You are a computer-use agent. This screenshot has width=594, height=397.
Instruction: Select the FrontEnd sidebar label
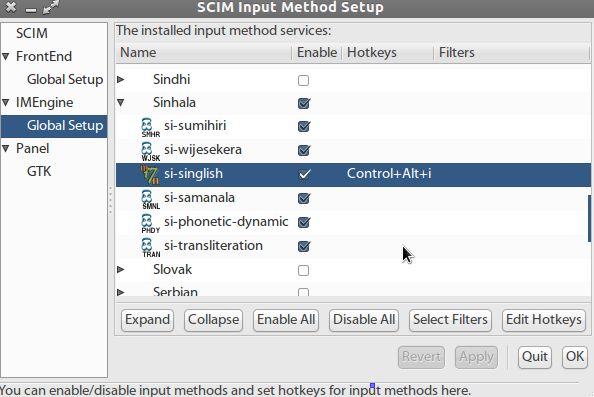(x=44, y=56)
